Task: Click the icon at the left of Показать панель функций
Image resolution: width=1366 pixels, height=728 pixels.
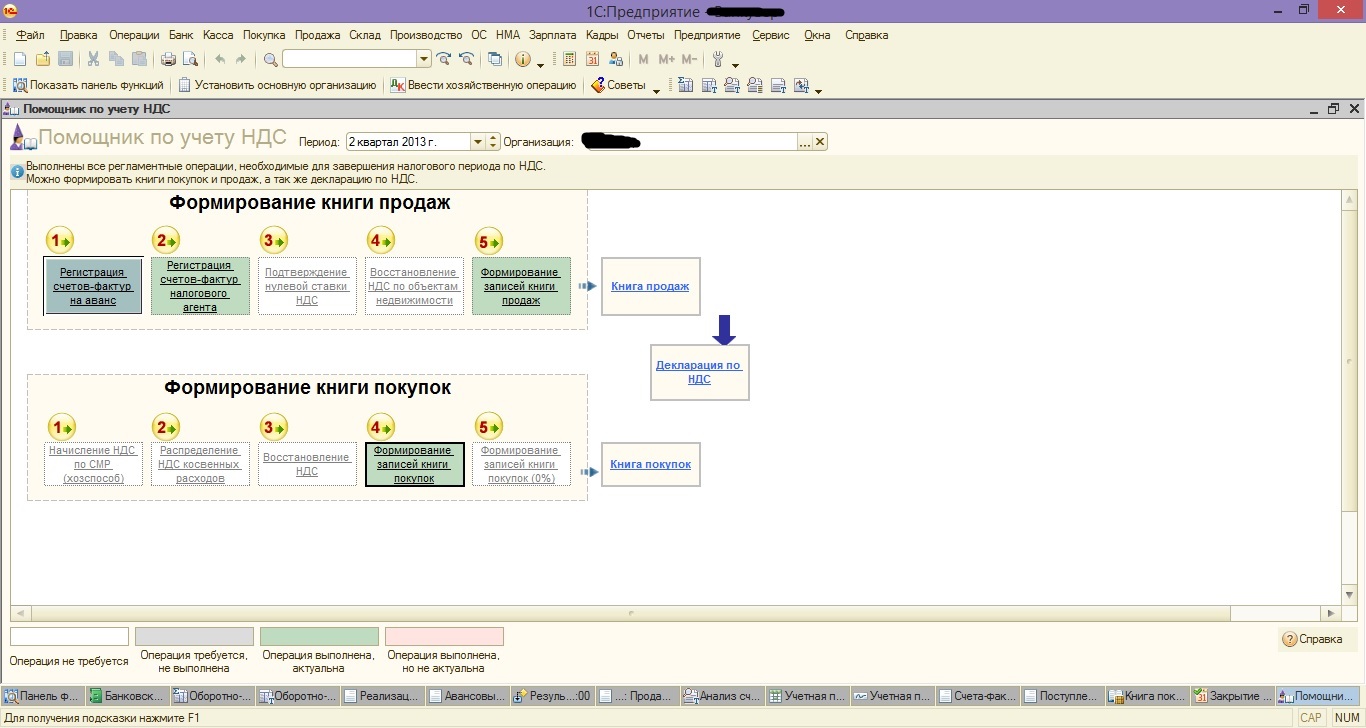Action: 19,85
